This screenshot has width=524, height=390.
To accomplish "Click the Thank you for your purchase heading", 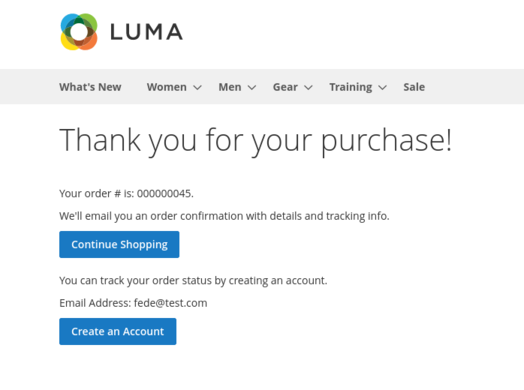I will coord(256,141).
